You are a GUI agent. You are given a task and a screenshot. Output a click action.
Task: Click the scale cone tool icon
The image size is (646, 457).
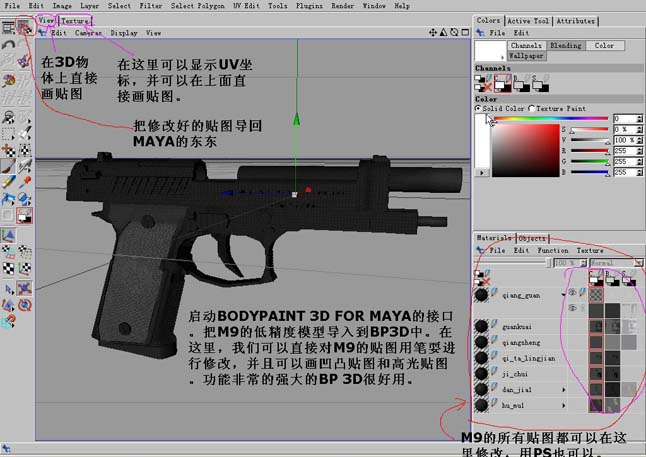pyautogui.click(x=8, y=305)
